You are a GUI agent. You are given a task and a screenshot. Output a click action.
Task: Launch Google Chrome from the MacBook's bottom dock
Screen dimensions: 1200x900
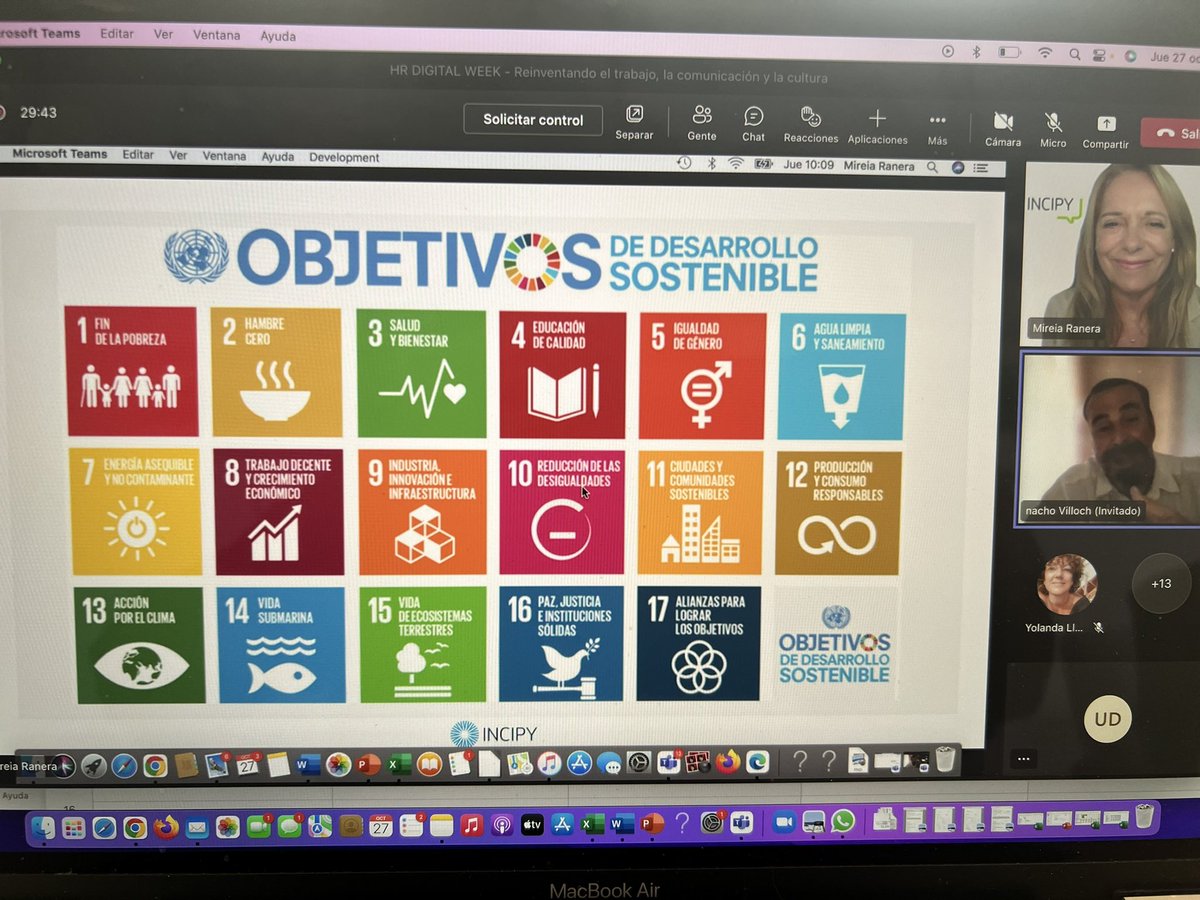(x=135, y=827)
